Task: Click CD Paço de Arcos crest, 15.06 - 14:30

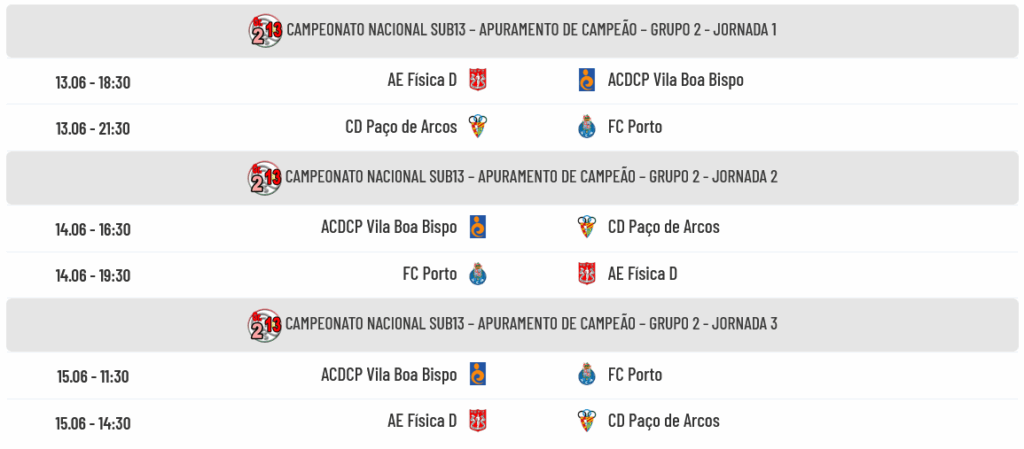Action: 586,421
